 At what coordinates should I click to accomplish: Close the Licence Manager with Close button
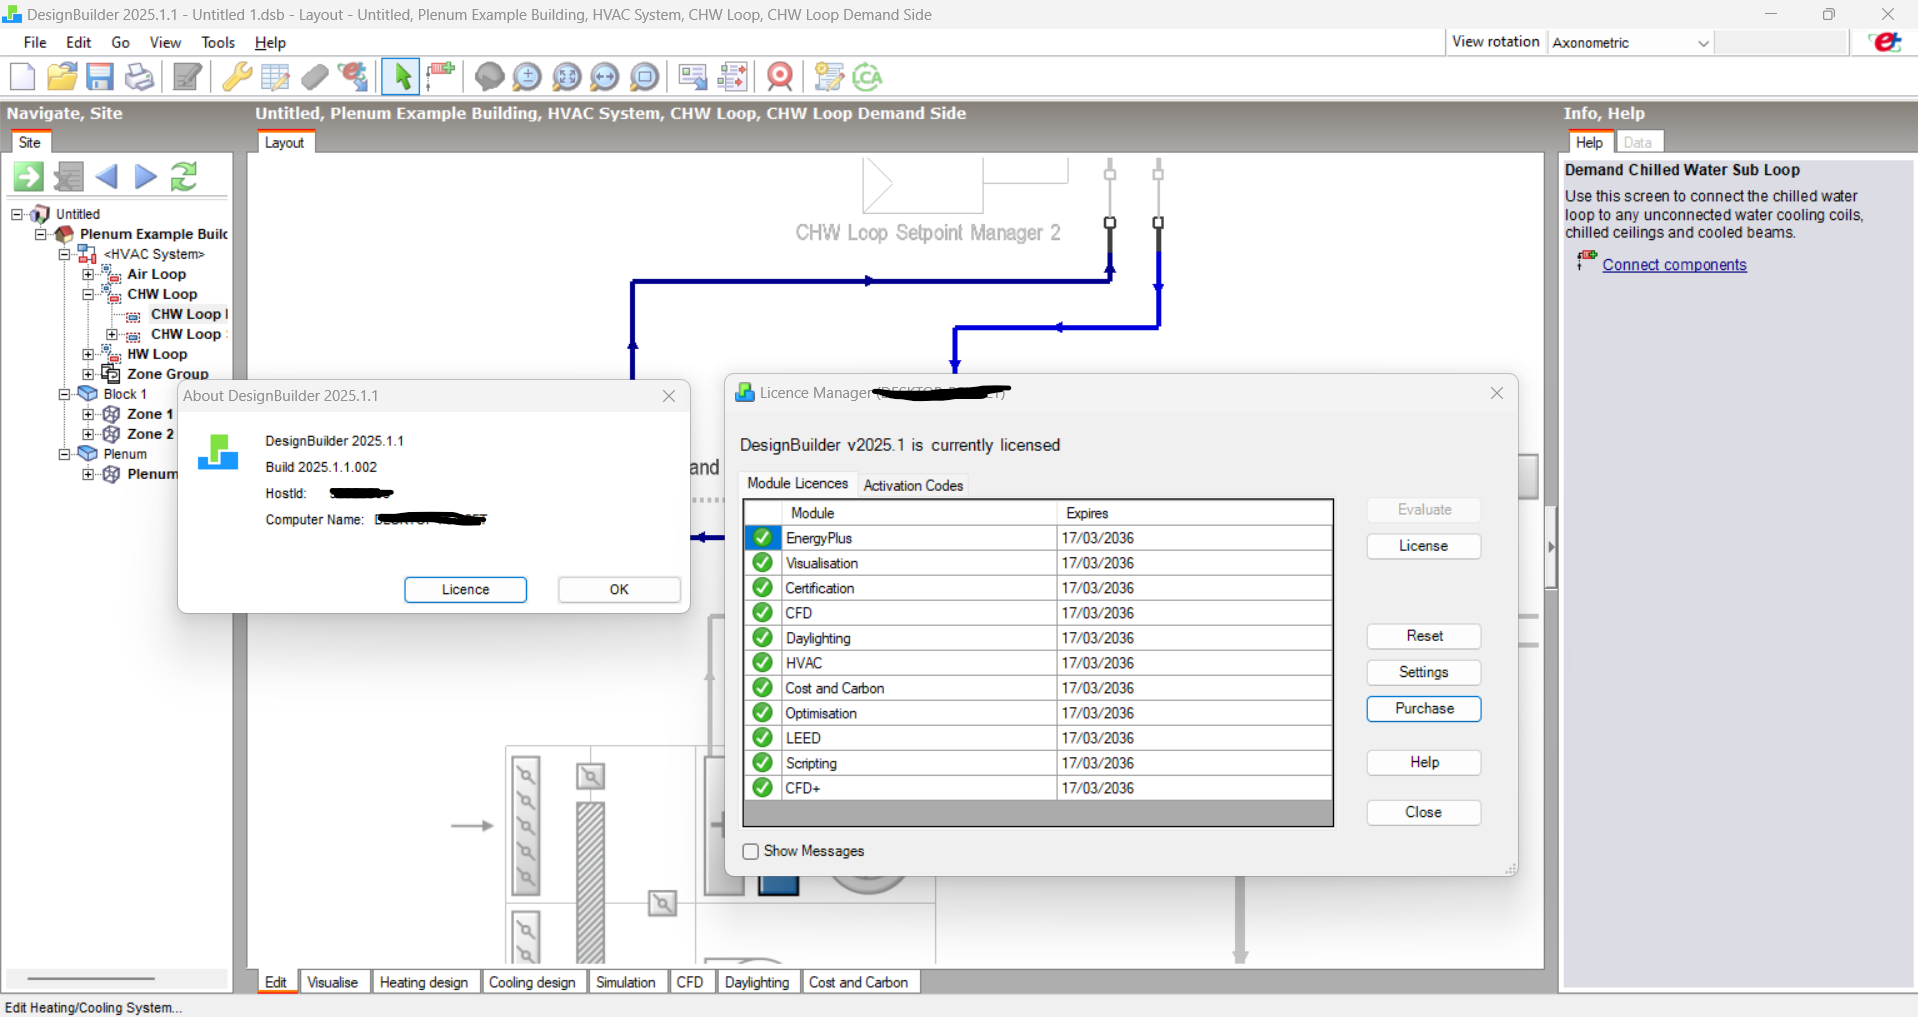(x=1424, y=812)
